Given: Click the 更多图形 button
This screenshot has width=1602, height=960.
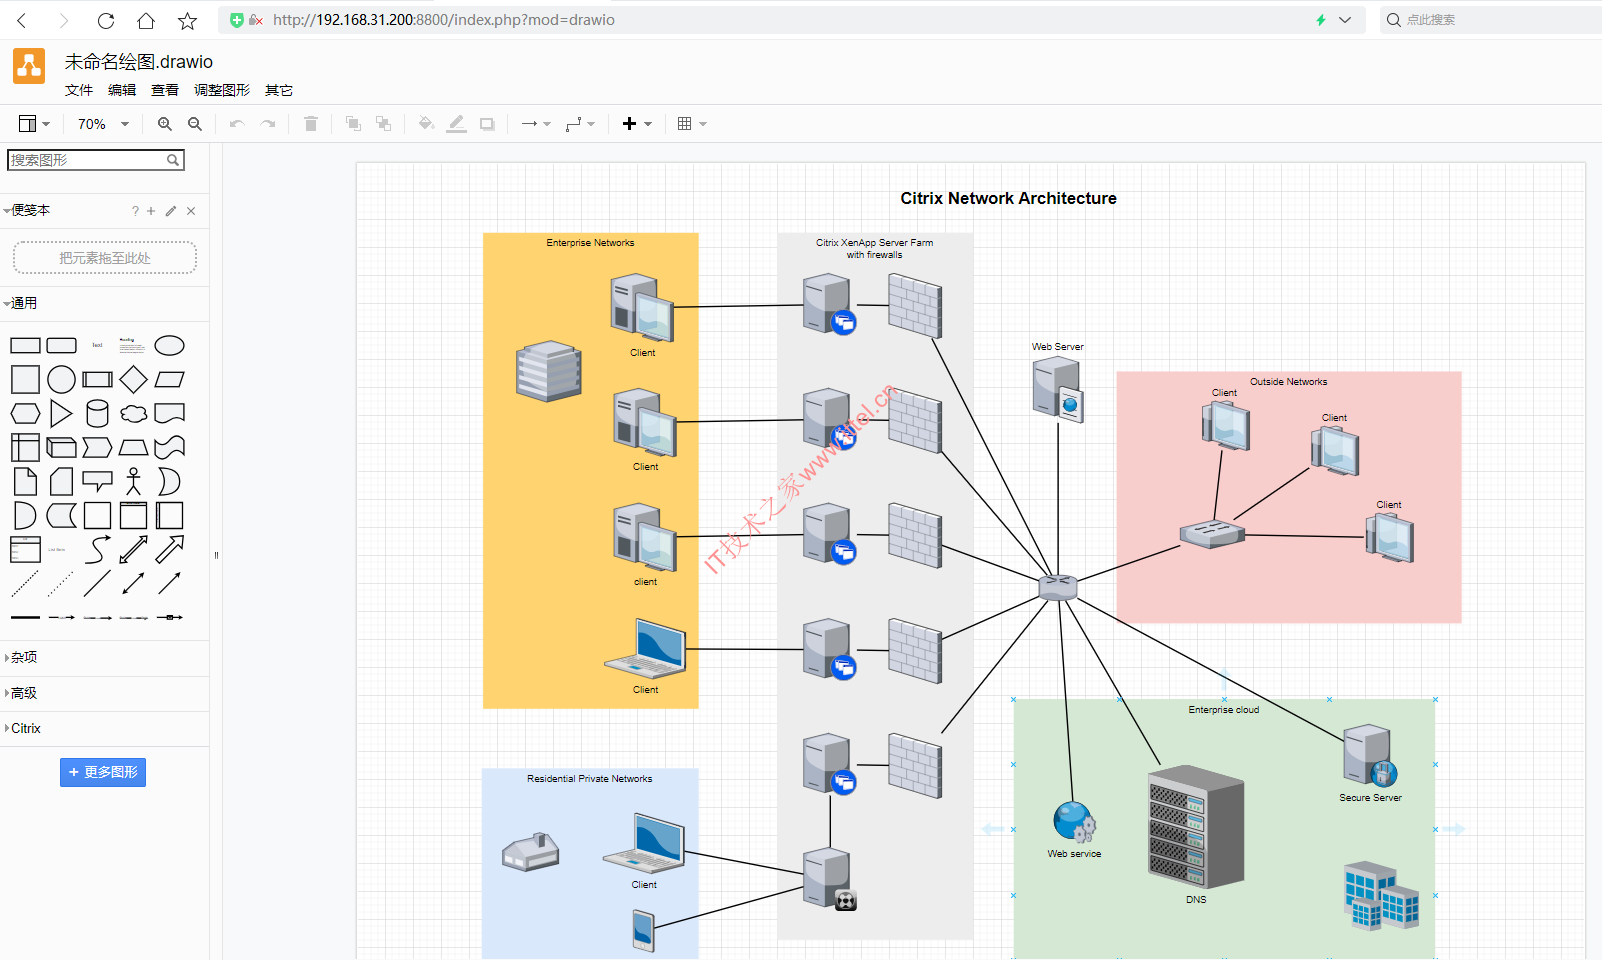Looking at the screenshot, I should [103, 772].
